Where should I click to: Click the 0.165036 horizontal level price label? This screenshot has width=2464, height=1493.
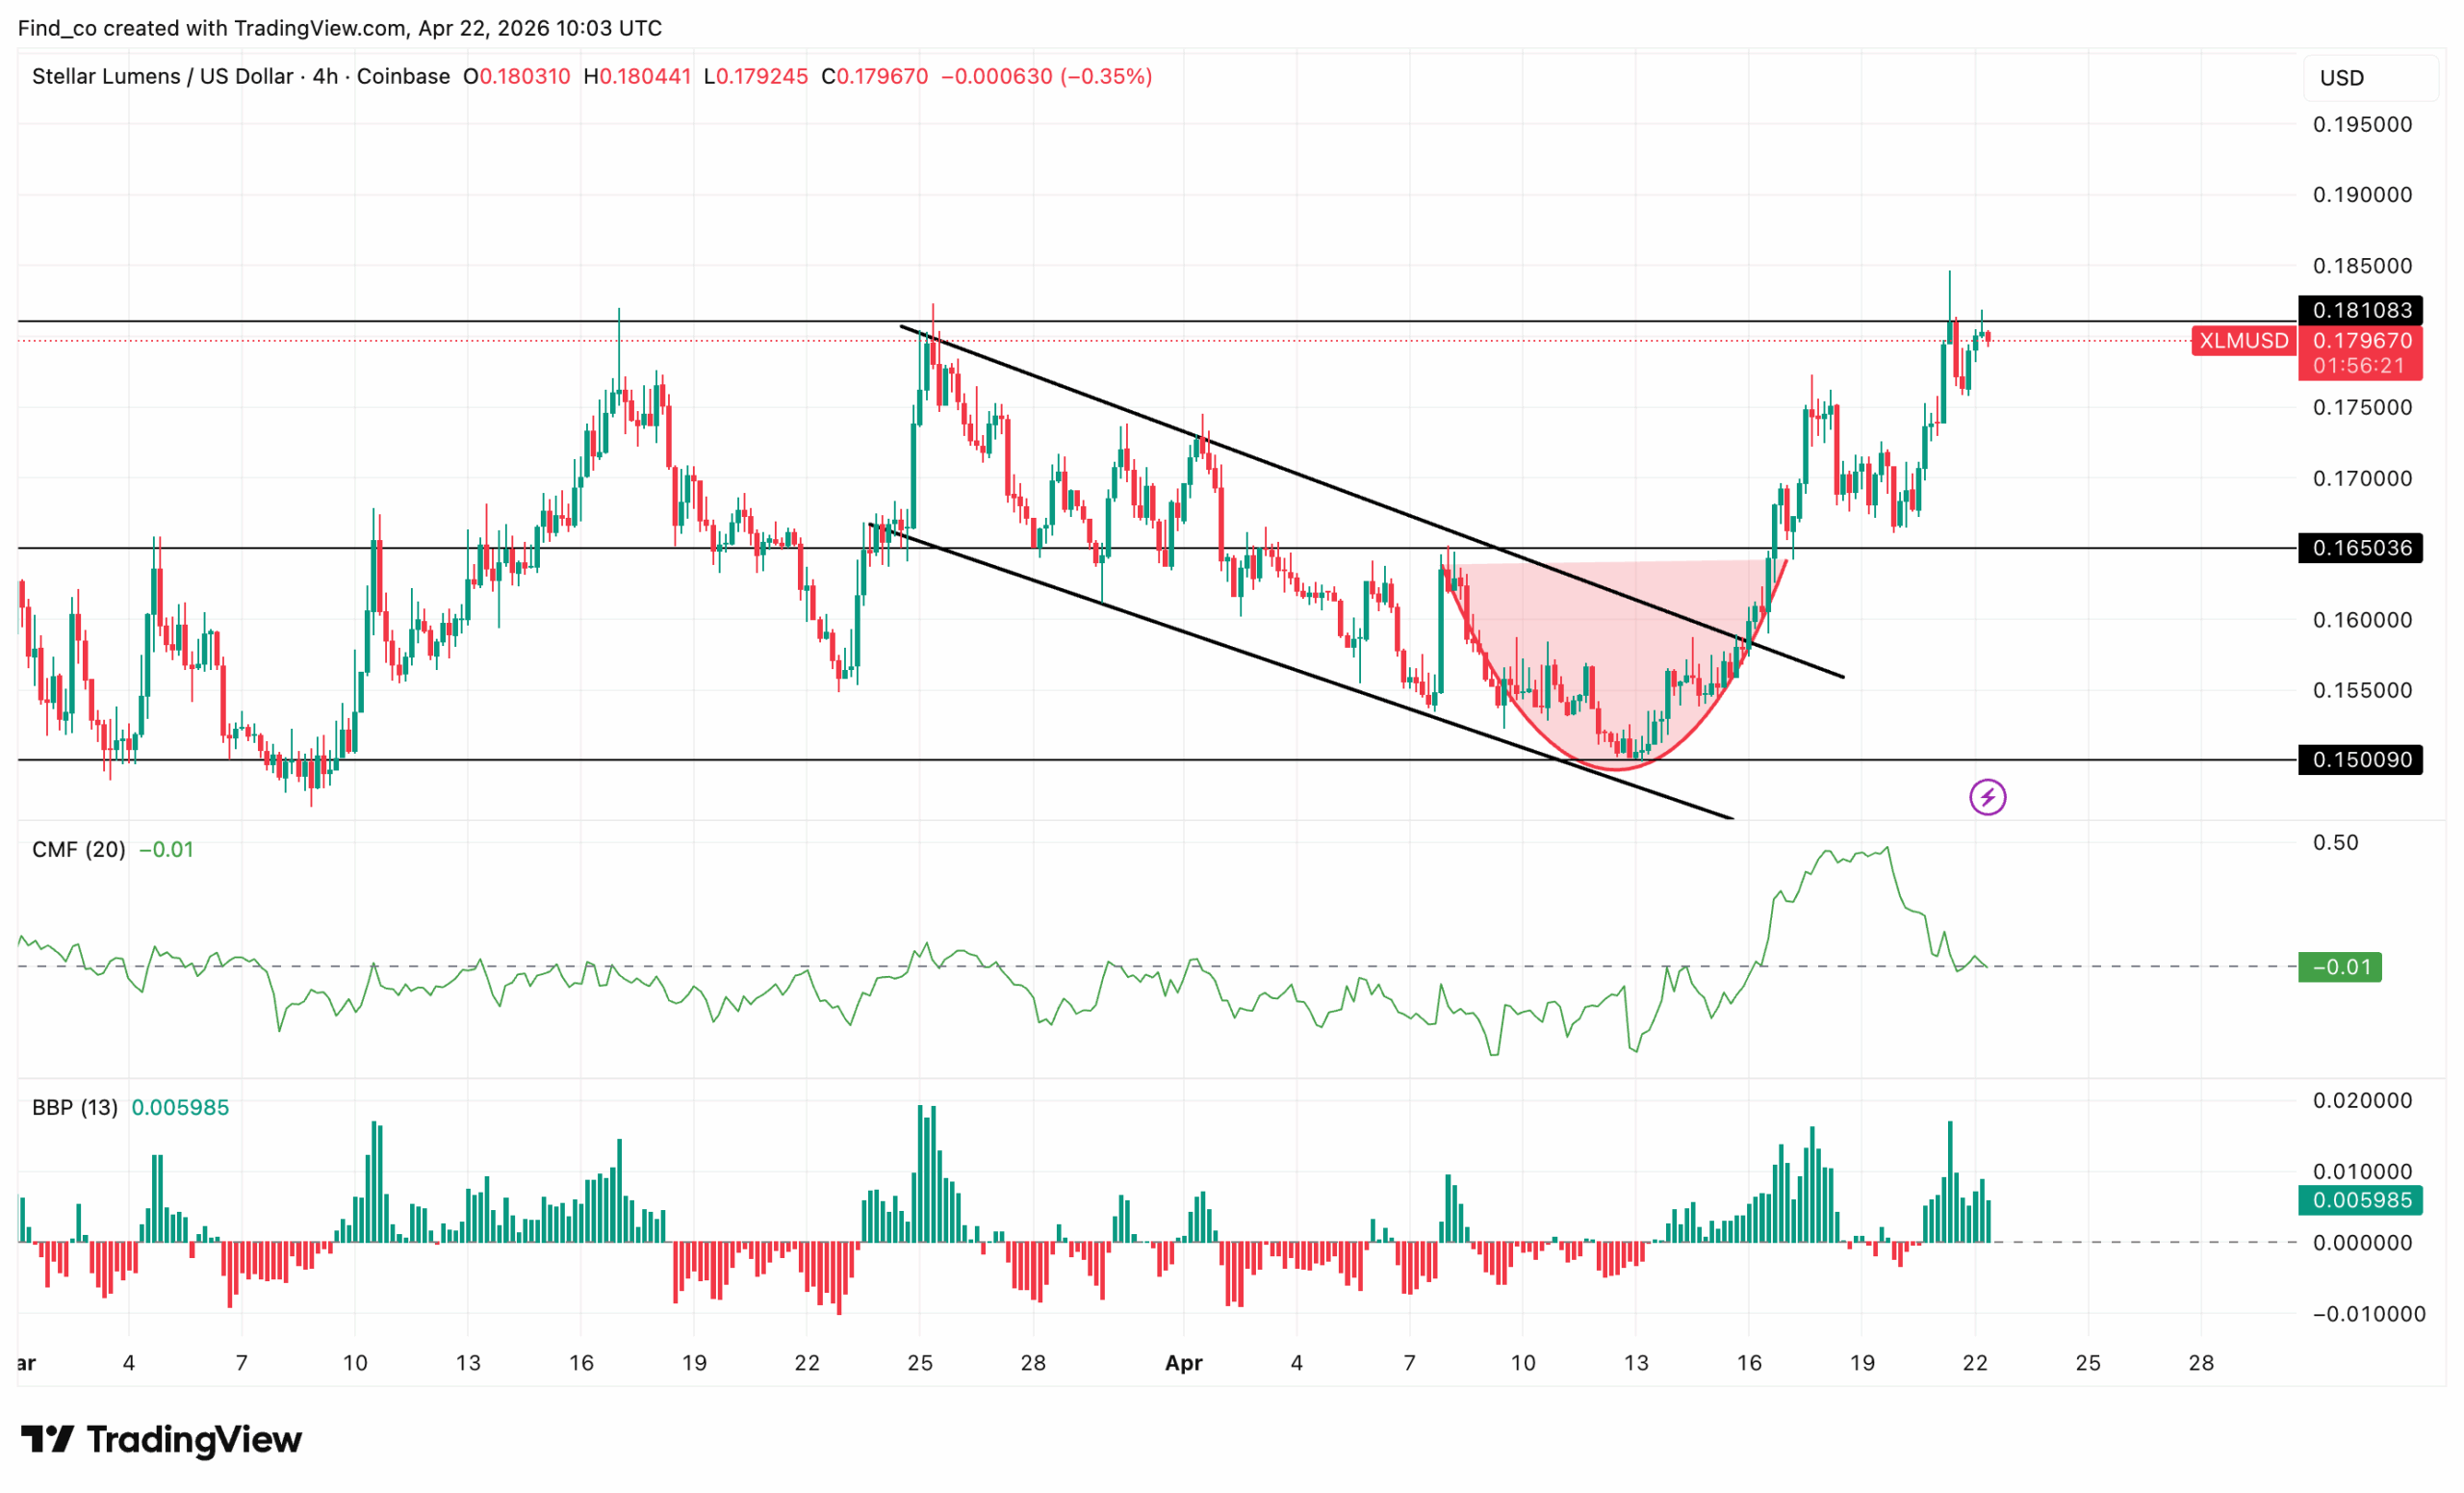(x=2361, y=548)
